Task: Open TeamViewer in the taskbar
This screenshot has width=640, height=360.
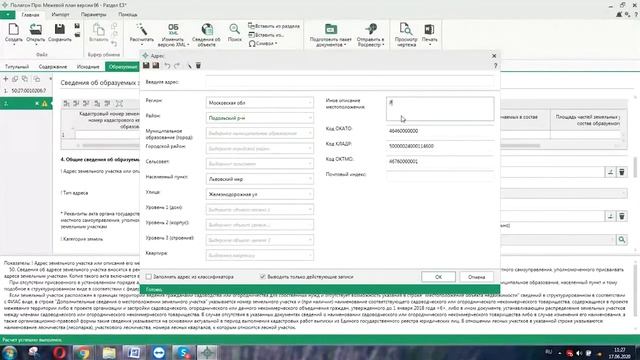Action: (159, 352)
